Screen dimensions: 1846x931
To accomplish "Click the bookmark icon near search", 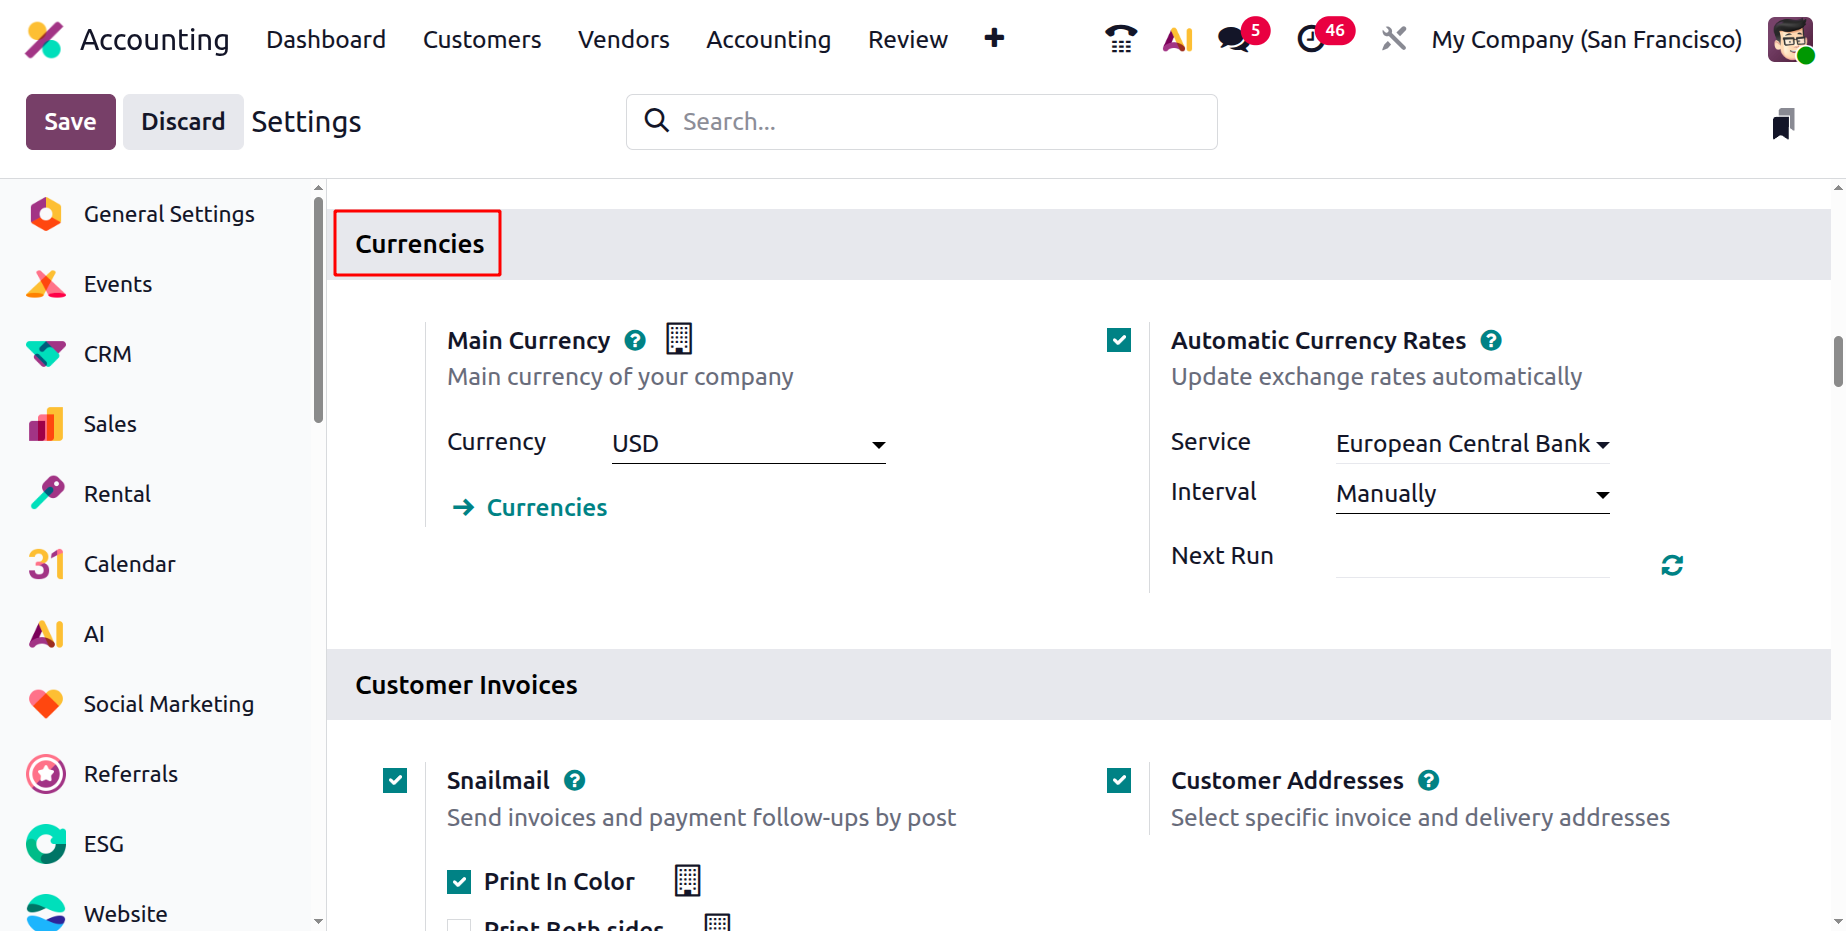I will (1783, 124).
